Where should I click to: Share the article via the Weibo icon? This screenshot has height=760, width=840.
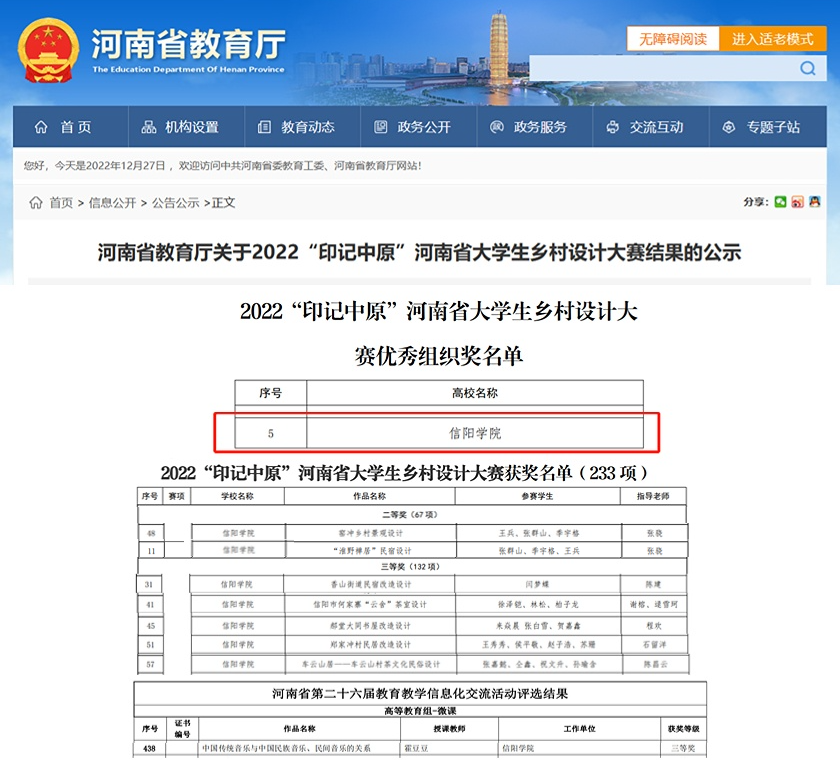pos(797,202)
